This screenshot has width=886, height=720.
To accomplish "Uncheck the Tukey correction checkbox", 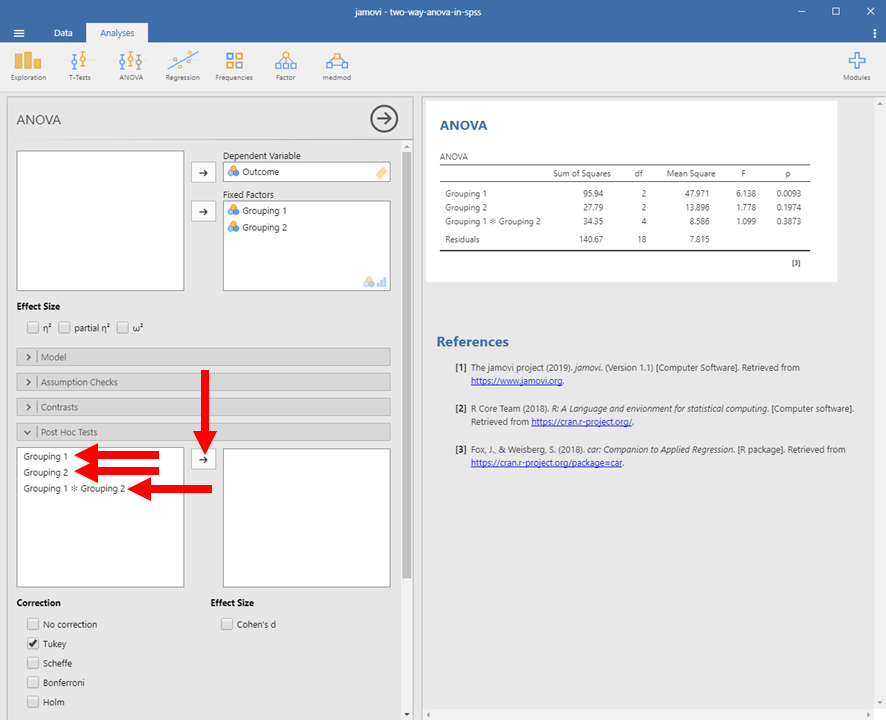I will pyautogui.click(x=34, y=644).
